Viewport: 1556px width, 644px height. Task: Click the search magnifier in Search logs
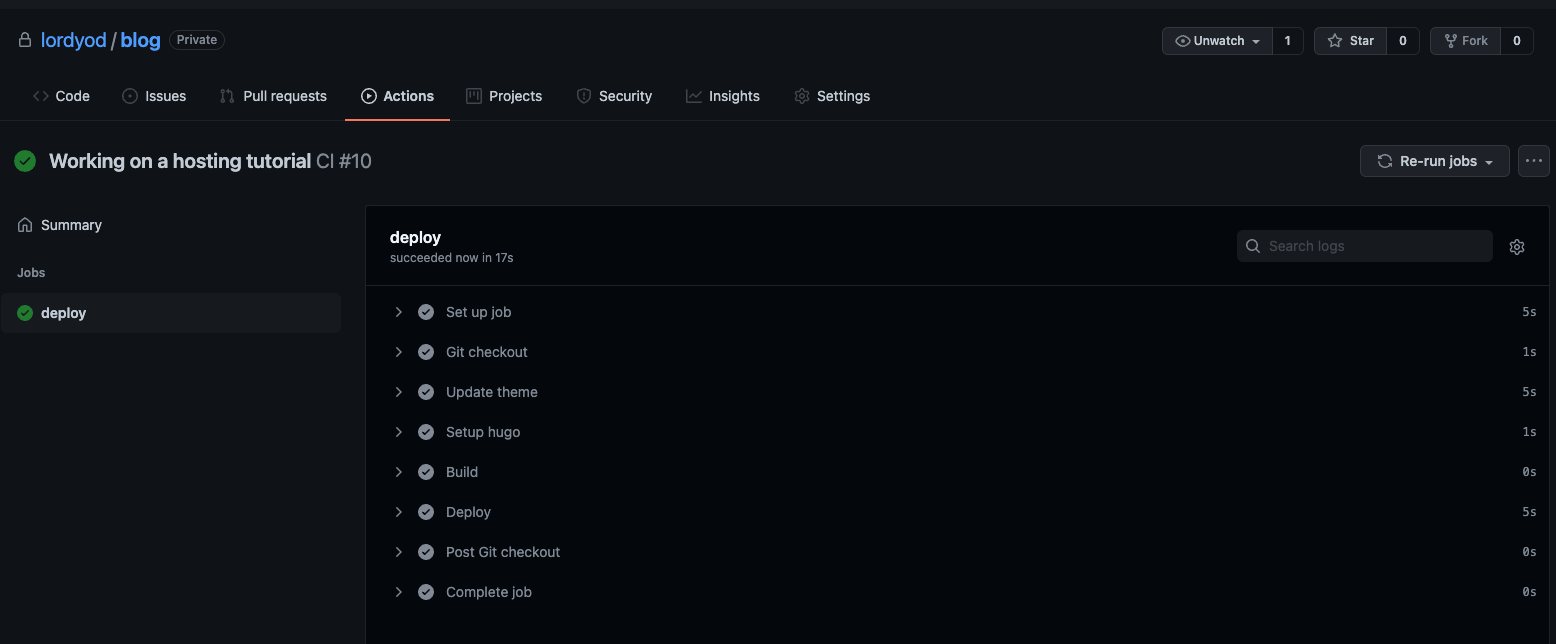click(1253, 246)
